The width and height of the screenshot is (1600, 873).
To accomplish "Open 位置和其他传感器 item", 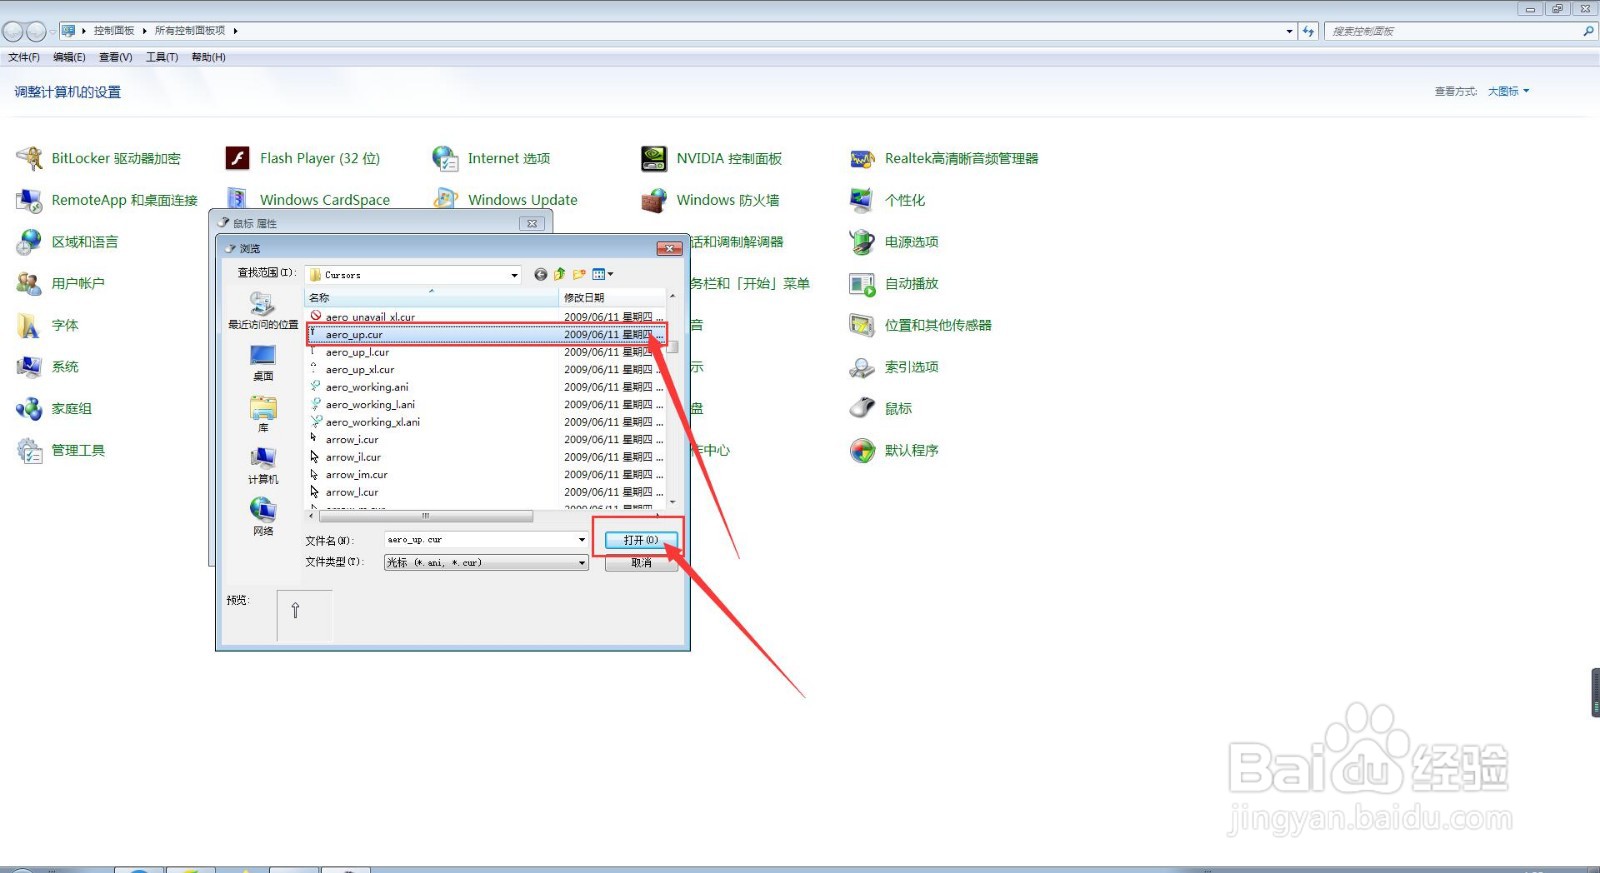I will [x=920, y=325].
